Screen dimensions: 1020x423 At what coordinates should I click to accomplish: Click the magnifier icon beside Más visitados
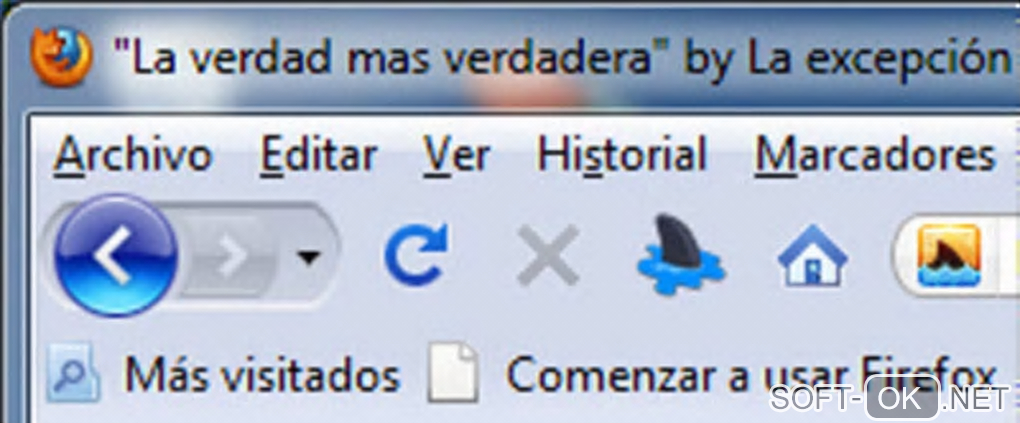tap(73, 374)
